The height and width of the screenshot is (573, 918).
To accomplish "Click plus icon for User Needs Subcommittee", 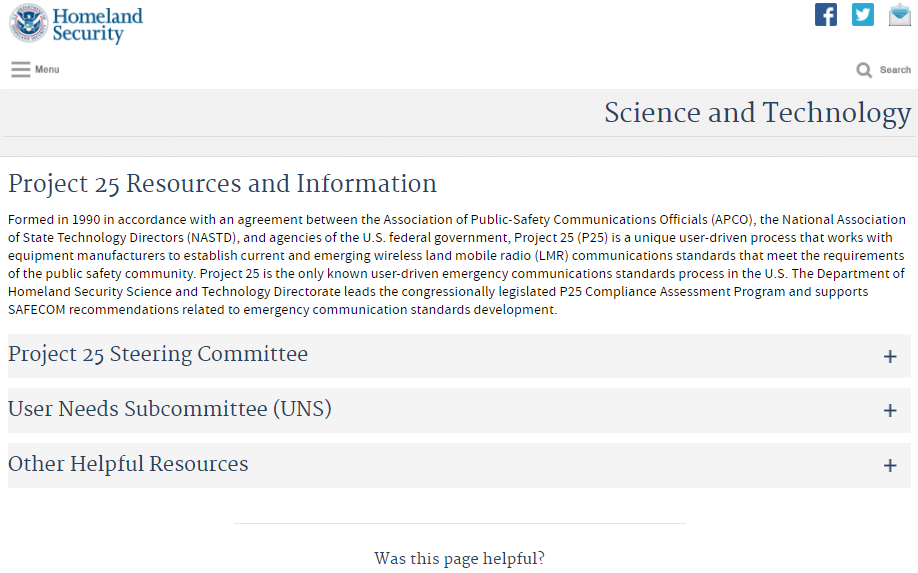I will (890, 410).
